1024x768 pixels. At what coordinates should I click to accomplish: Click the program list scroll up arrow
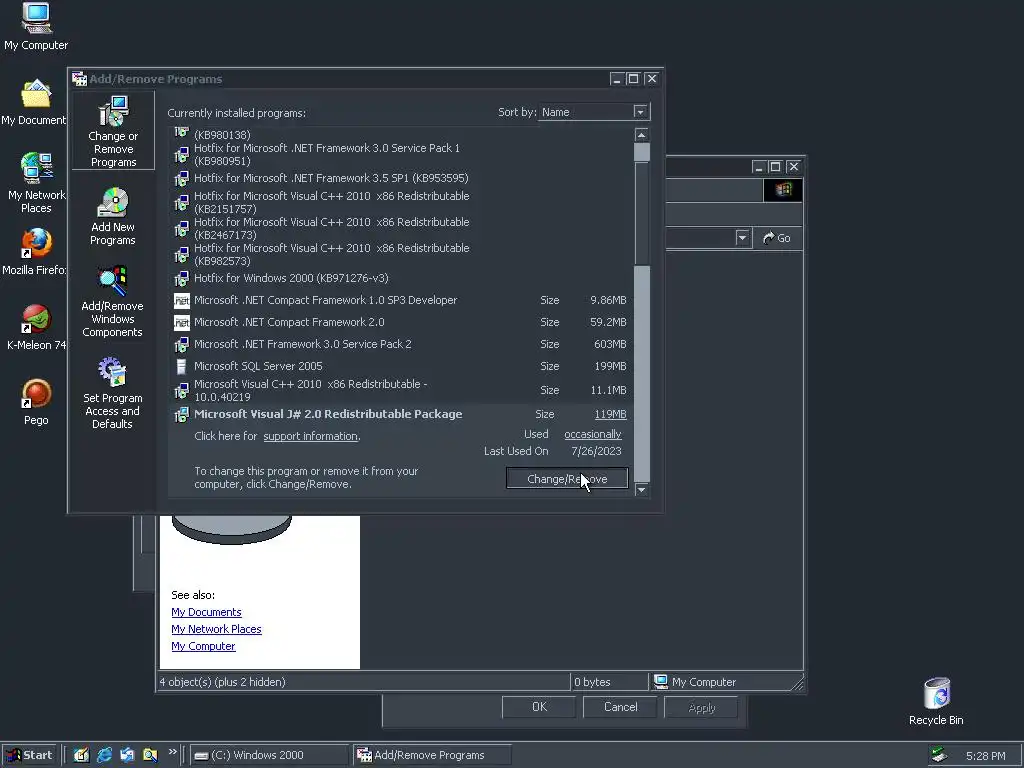642,135
